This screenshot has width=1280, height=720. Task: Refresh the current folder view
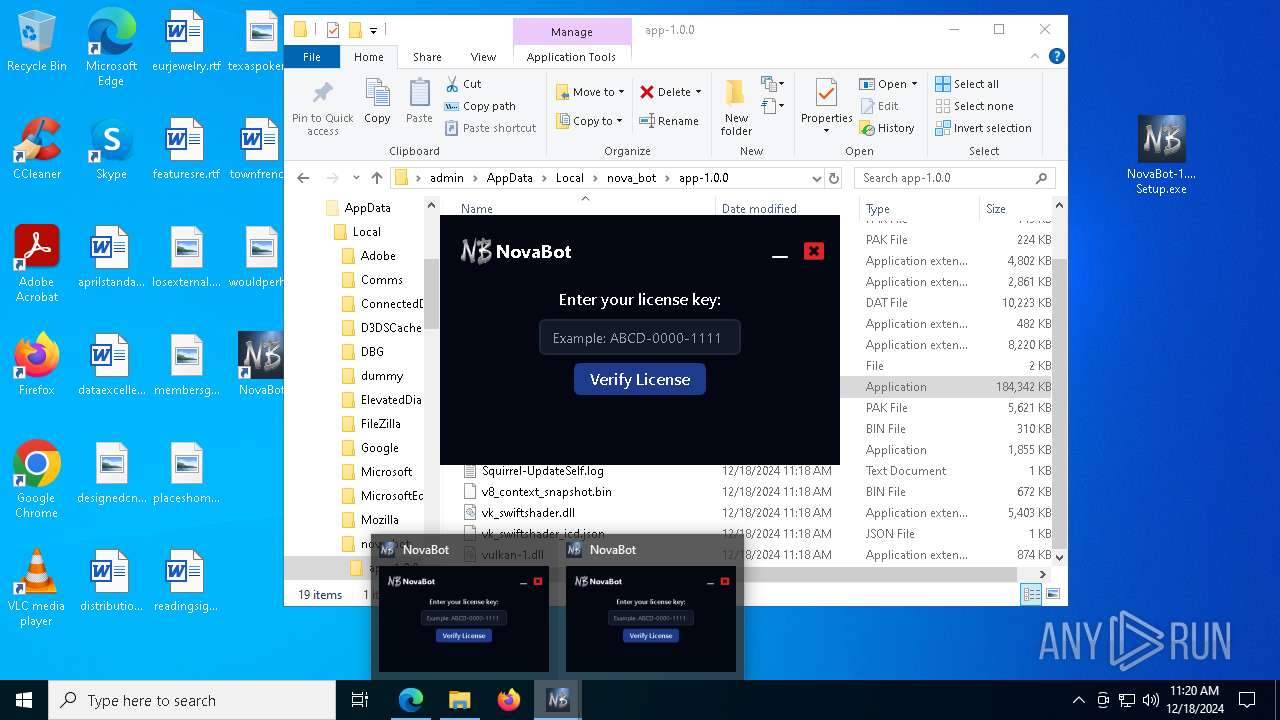[834, 178]
